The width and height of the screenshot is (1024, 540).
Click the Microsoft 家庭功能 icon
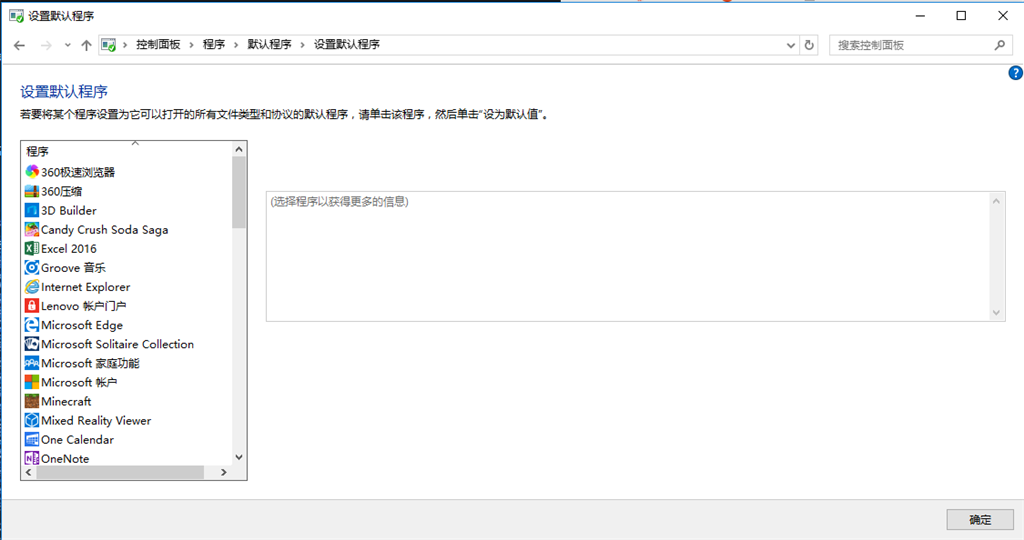pos(31,363)
